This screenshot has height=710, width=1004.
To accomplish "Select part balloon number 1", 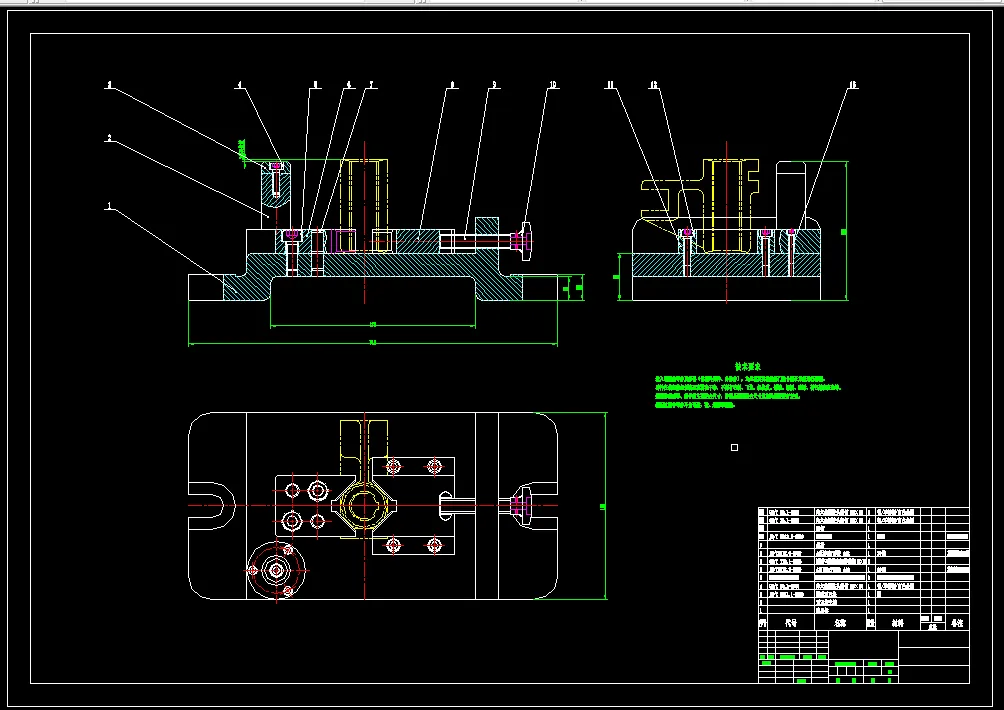I will click(109, 206).
